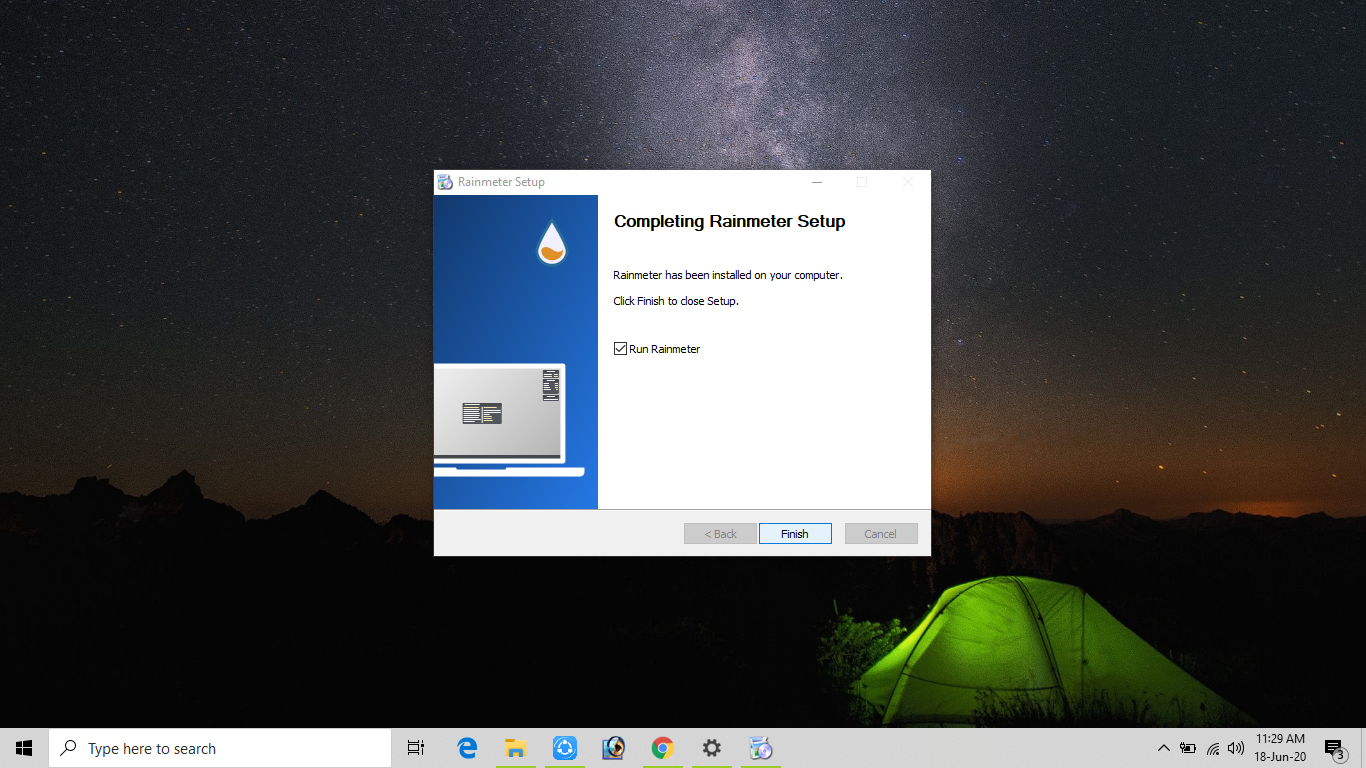Click the volume speaker icon

[x=1234, y=747]
